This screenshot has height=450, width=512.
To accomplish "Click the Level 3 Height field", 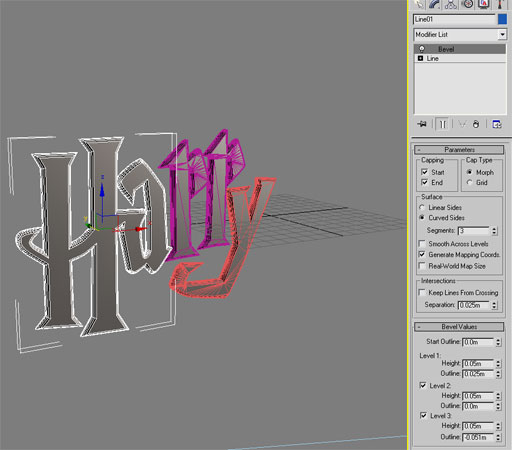I will point(477,426).
